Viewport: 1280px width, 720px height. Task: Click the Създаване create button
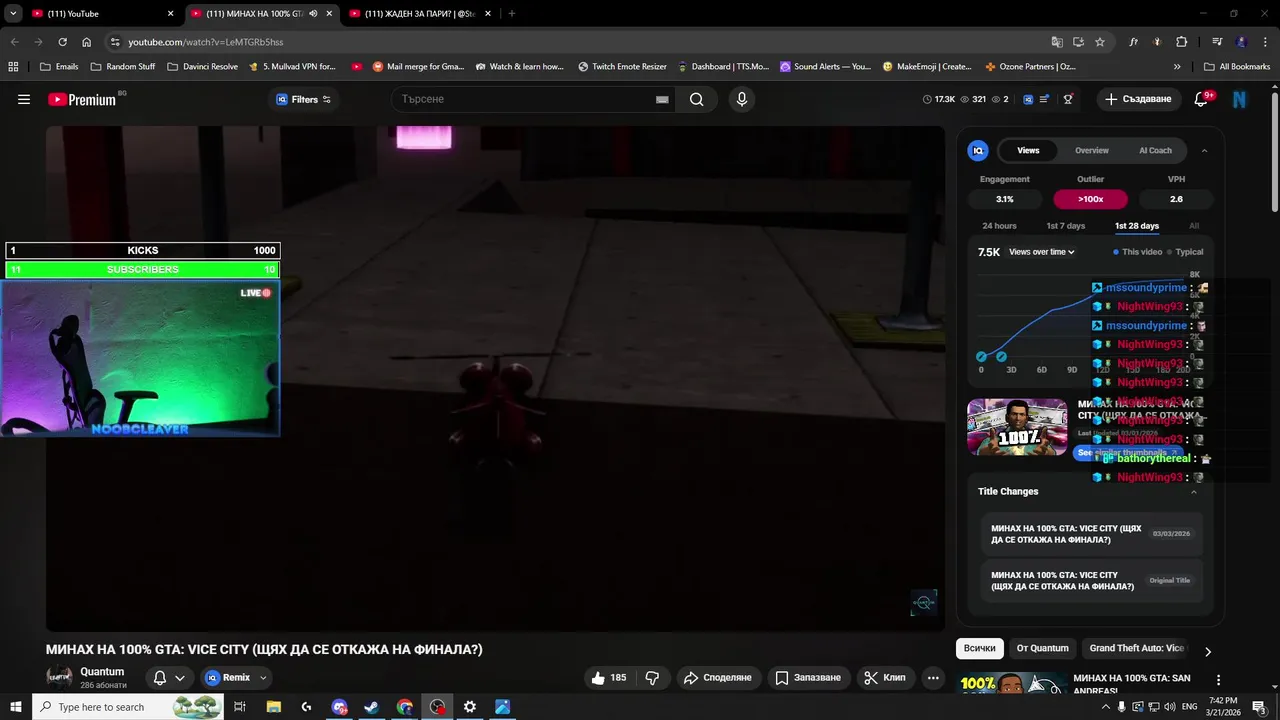pyautogui.click(x=1139, y=99)
